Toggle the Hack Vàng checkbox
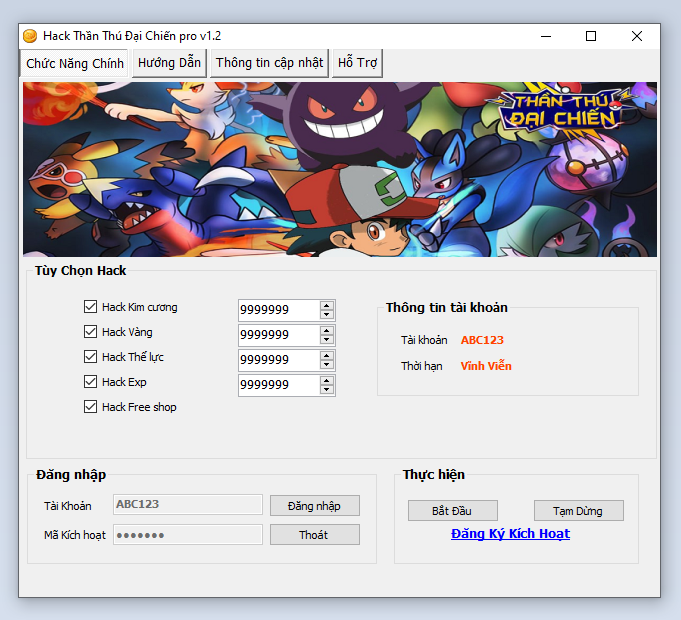 pyautogui.click(x=91, y=332)
